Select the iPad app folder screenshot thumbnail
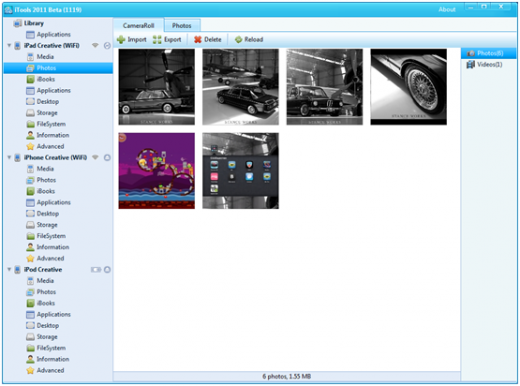The height and width of the screenshot is (386, 520). point(241,171)
